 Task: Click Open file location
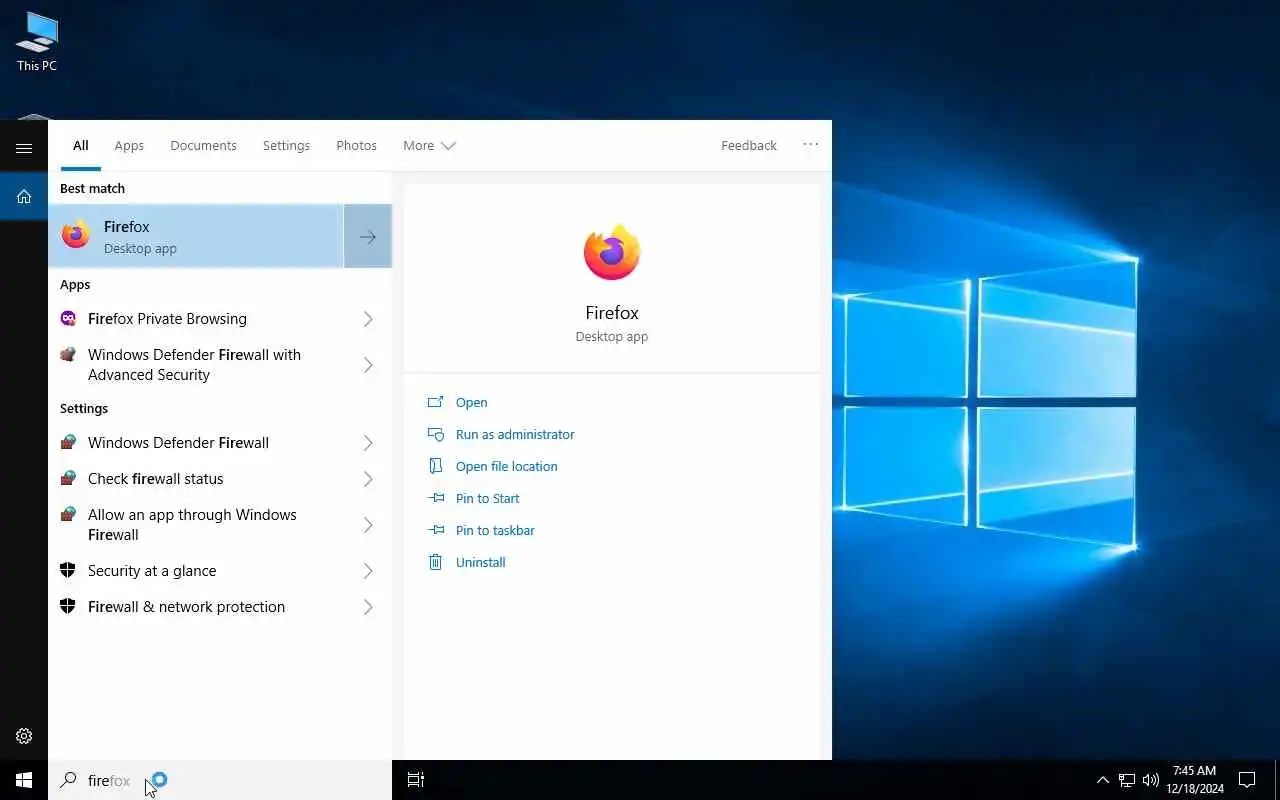click(x=506, y=466)
